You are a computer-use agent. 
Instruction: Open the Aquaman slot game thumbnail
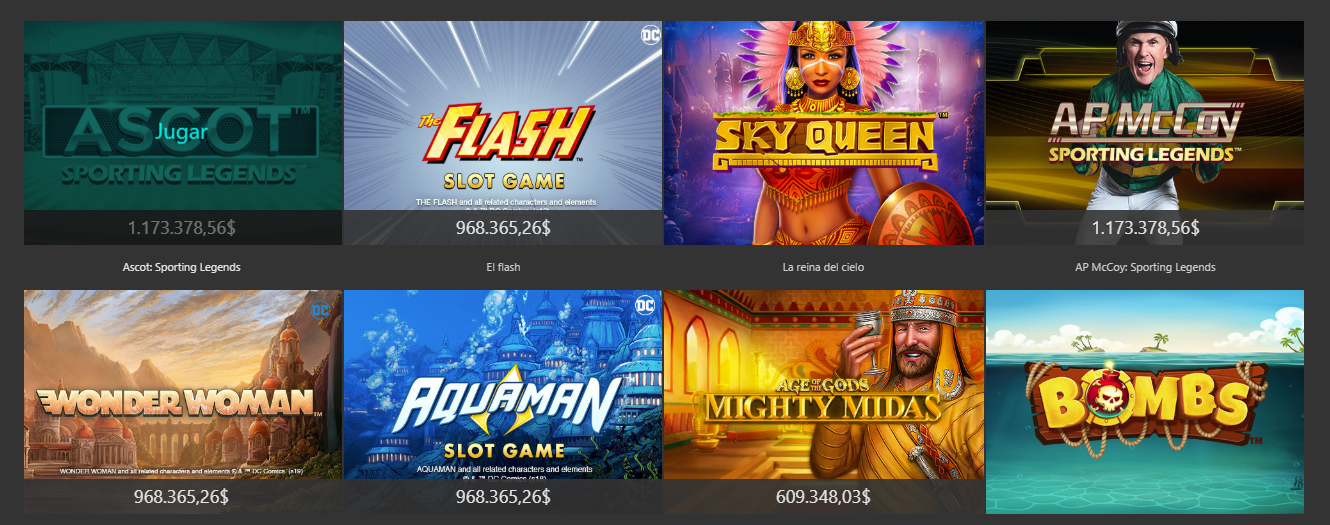pos(503,401)
